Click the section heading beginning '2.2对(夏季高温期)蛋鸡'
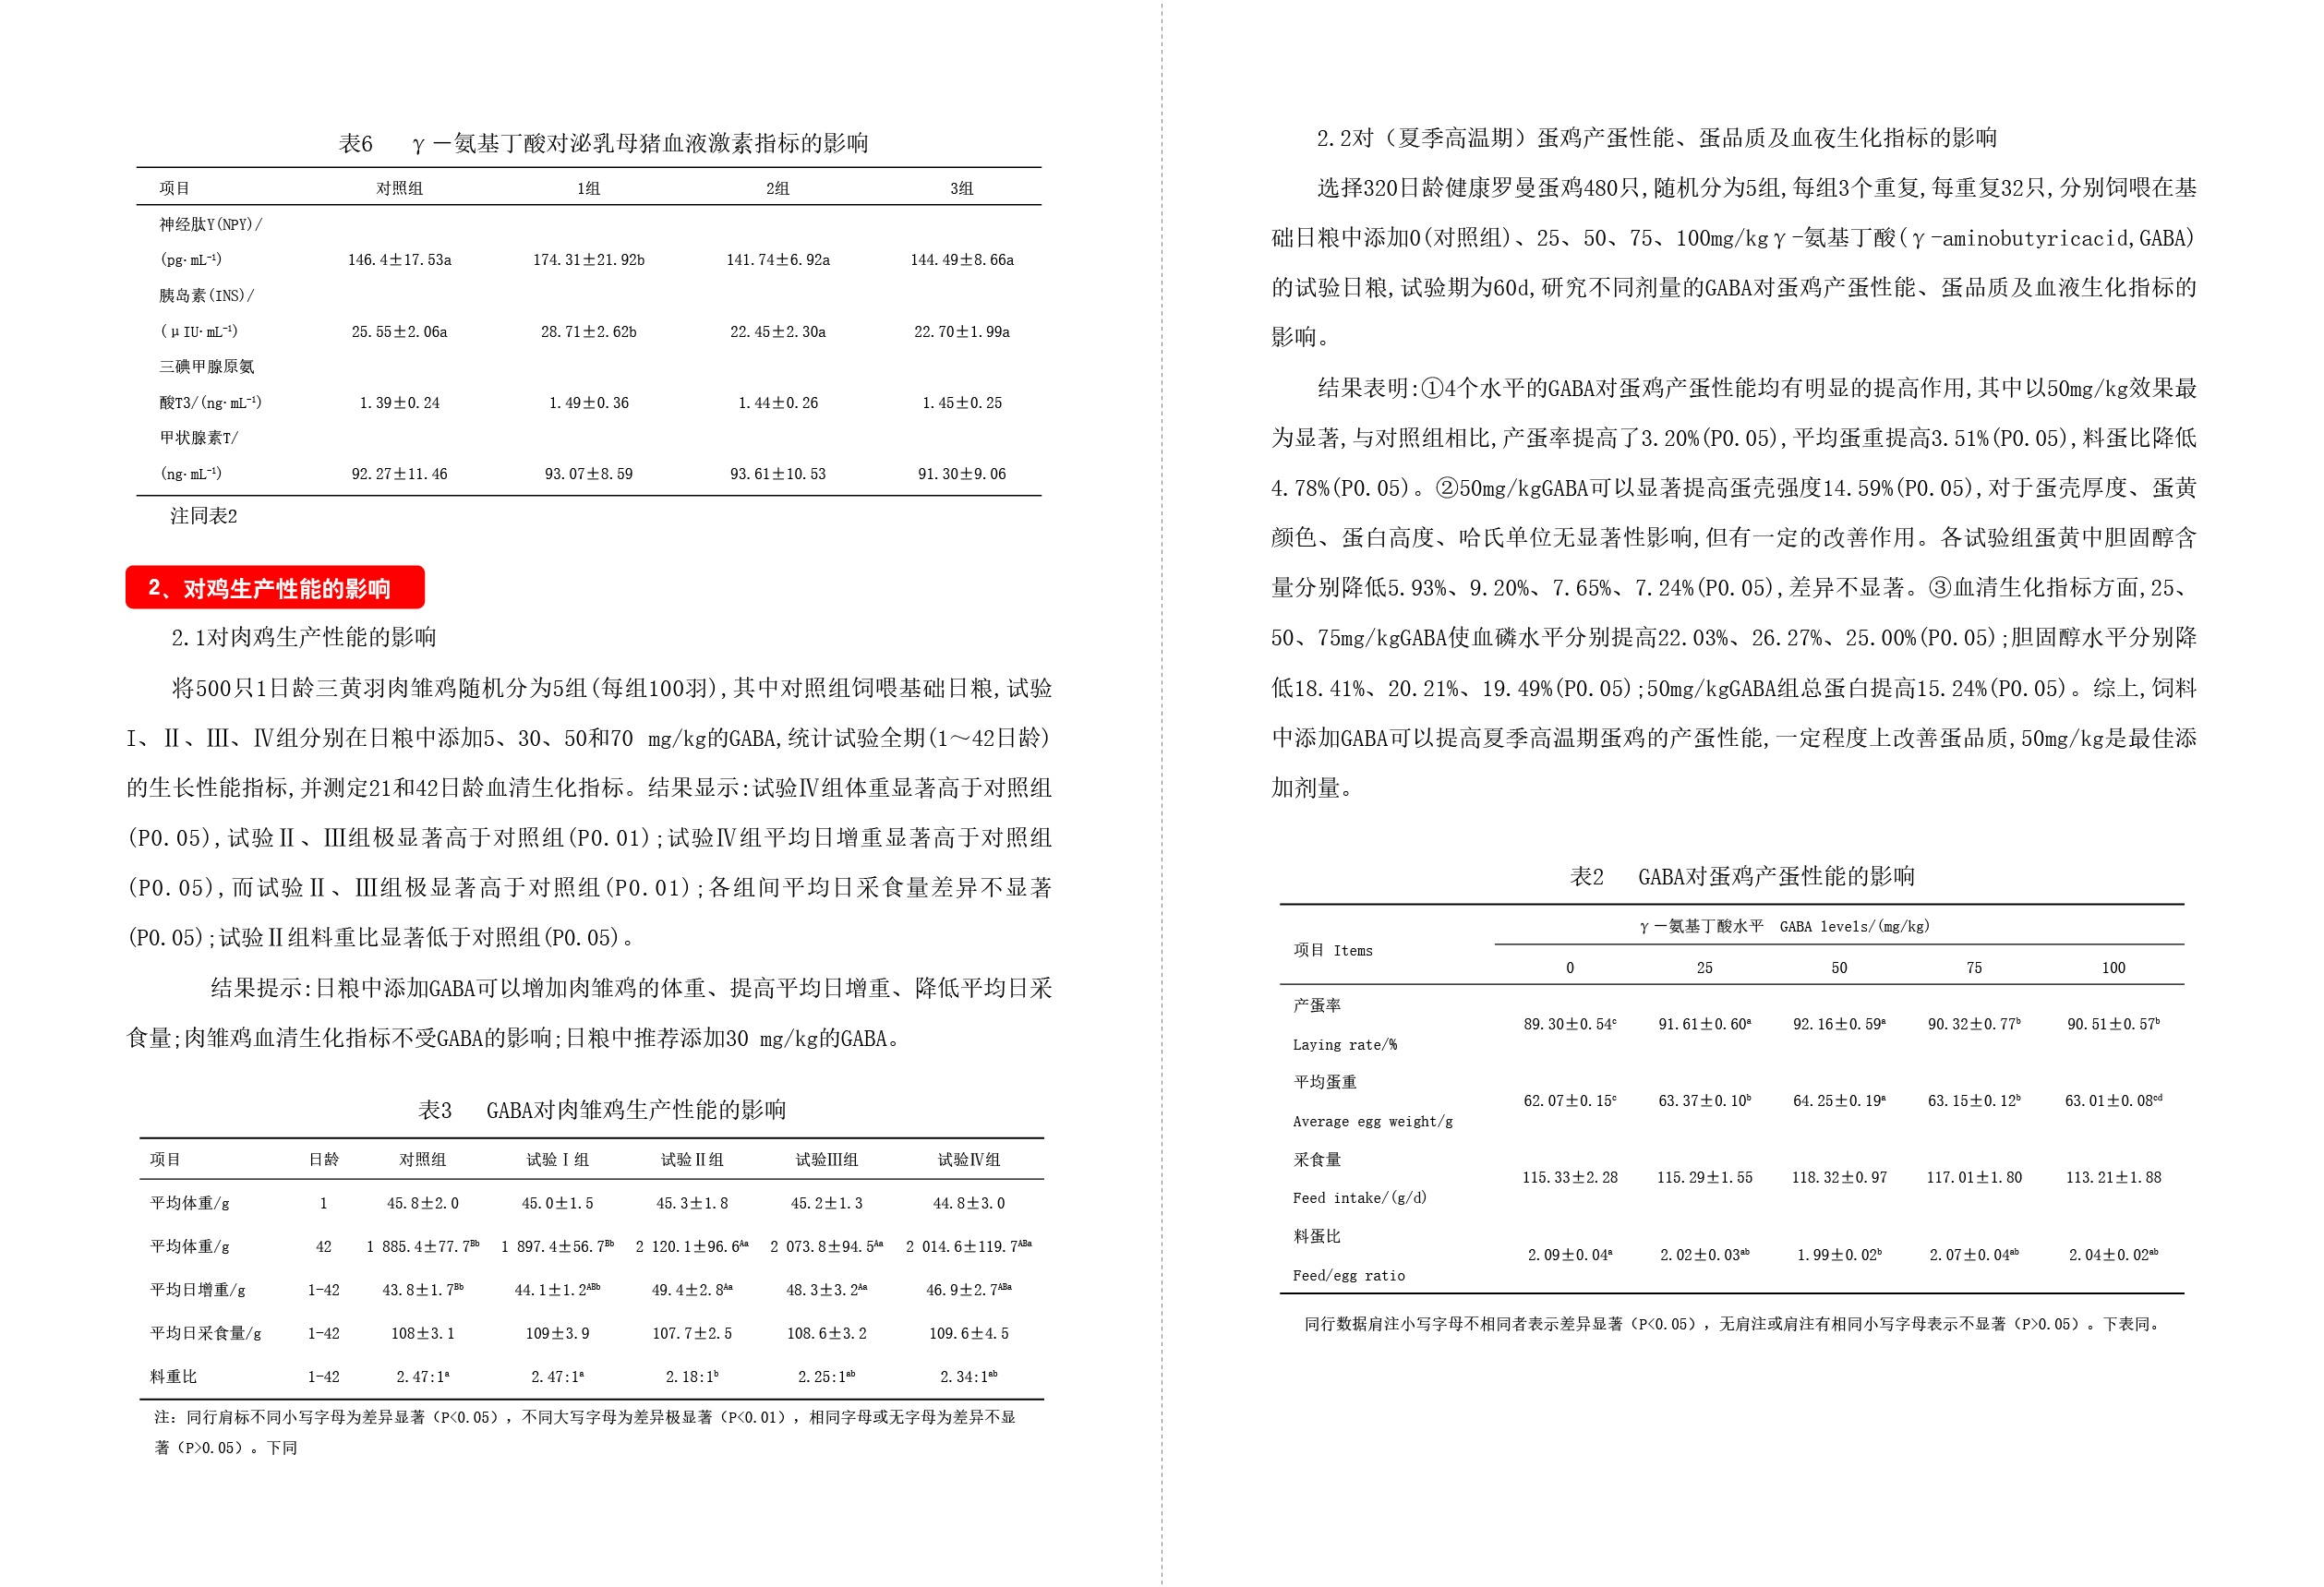The width and height of the screenshot is (2324, 1587). (x=1656, y=138)
